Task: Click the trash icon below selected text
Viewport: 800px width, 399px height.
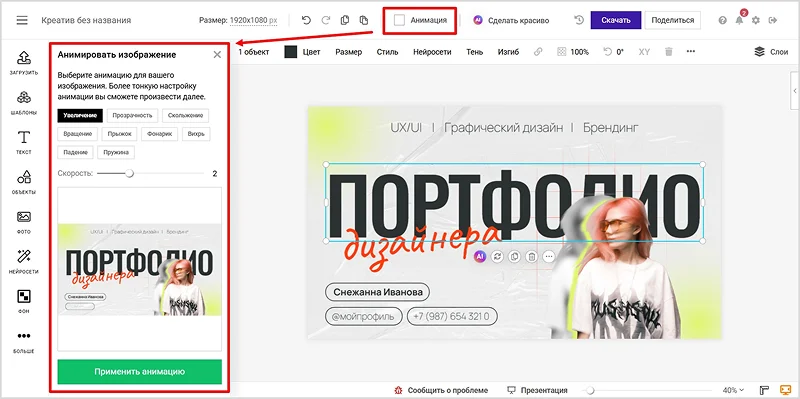Action: 531,257
